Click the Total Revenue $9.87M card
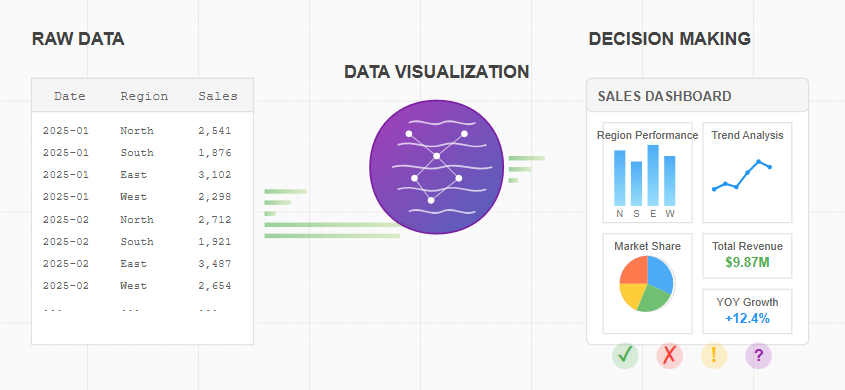 (x=747, y=256)
